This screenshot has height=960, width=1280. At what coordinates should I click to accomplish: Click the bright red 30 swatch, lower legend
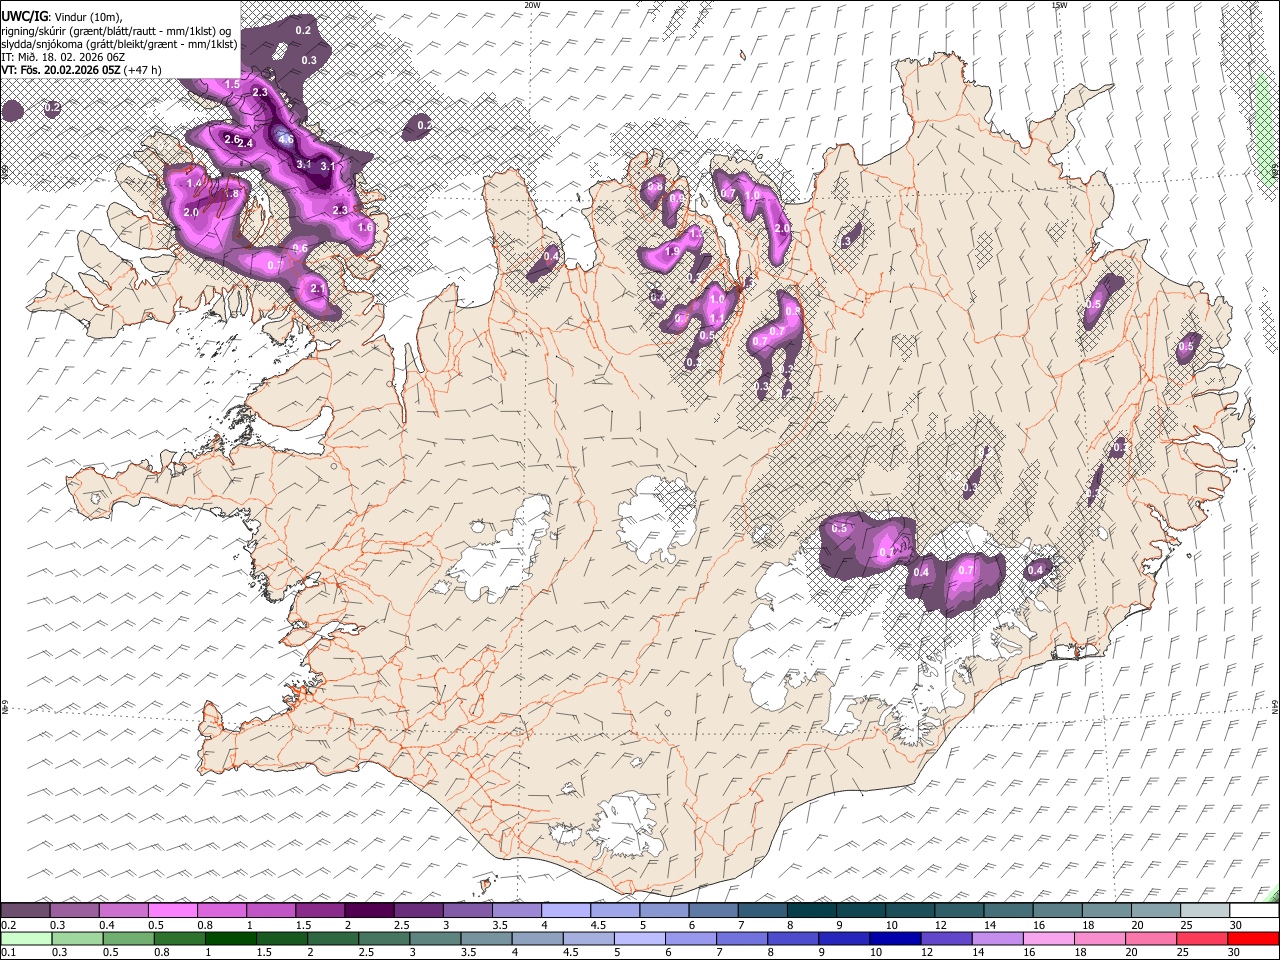(x=1254, y=939)
